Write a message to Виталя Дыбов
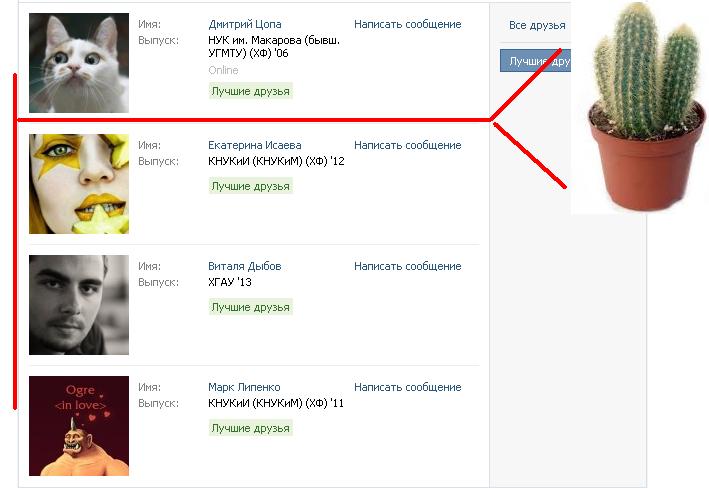 point(407,266)
